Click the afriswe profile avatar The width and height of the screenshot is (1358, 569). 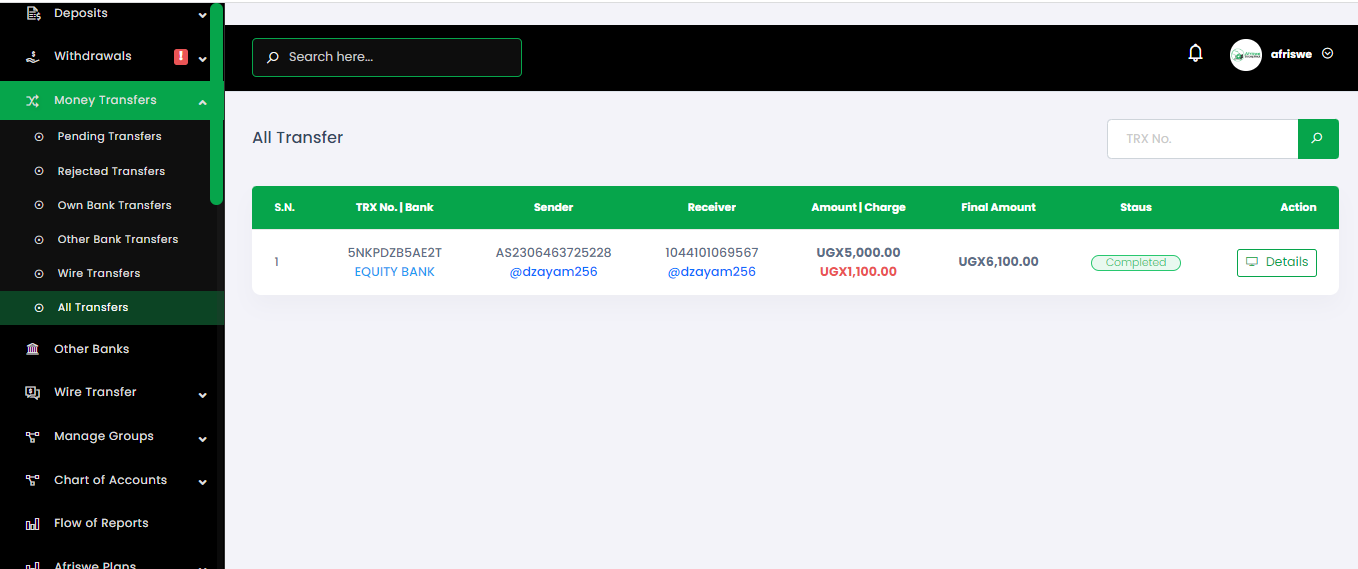coord(1246,55)
